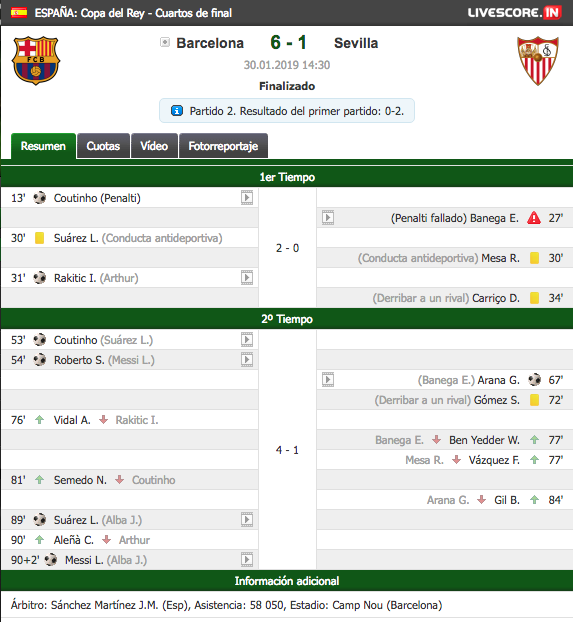
Task: Watch video of Messi's 90+2' goal
Action: (x=247, y=560)
